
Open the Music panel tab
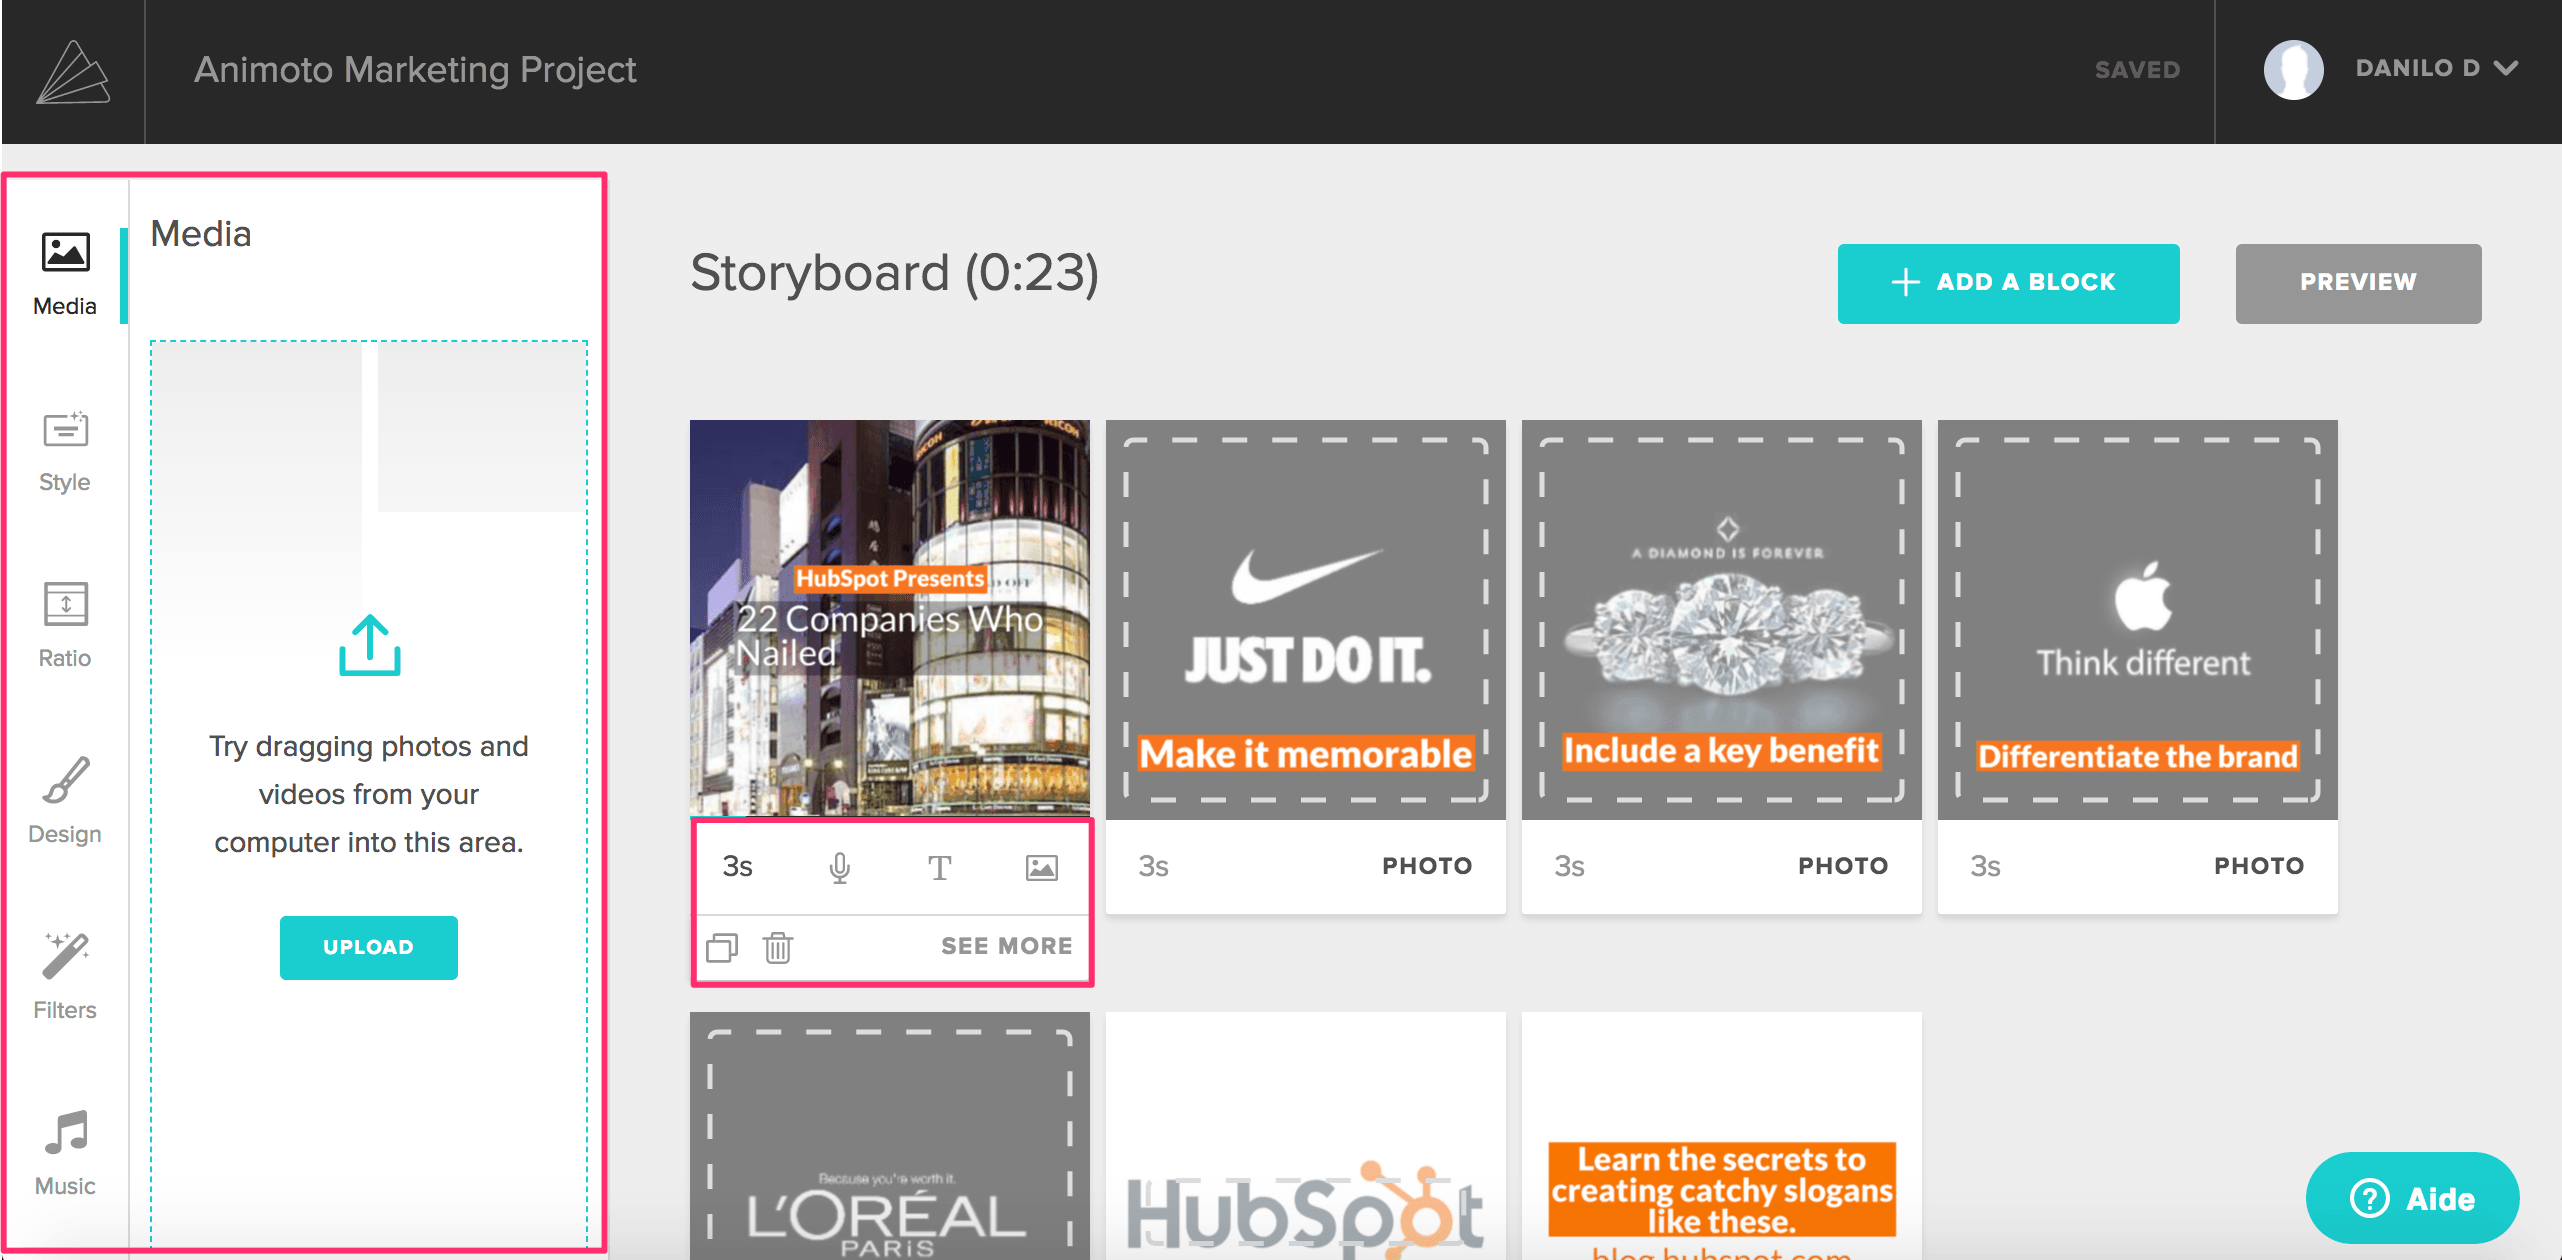point(65,1155)
